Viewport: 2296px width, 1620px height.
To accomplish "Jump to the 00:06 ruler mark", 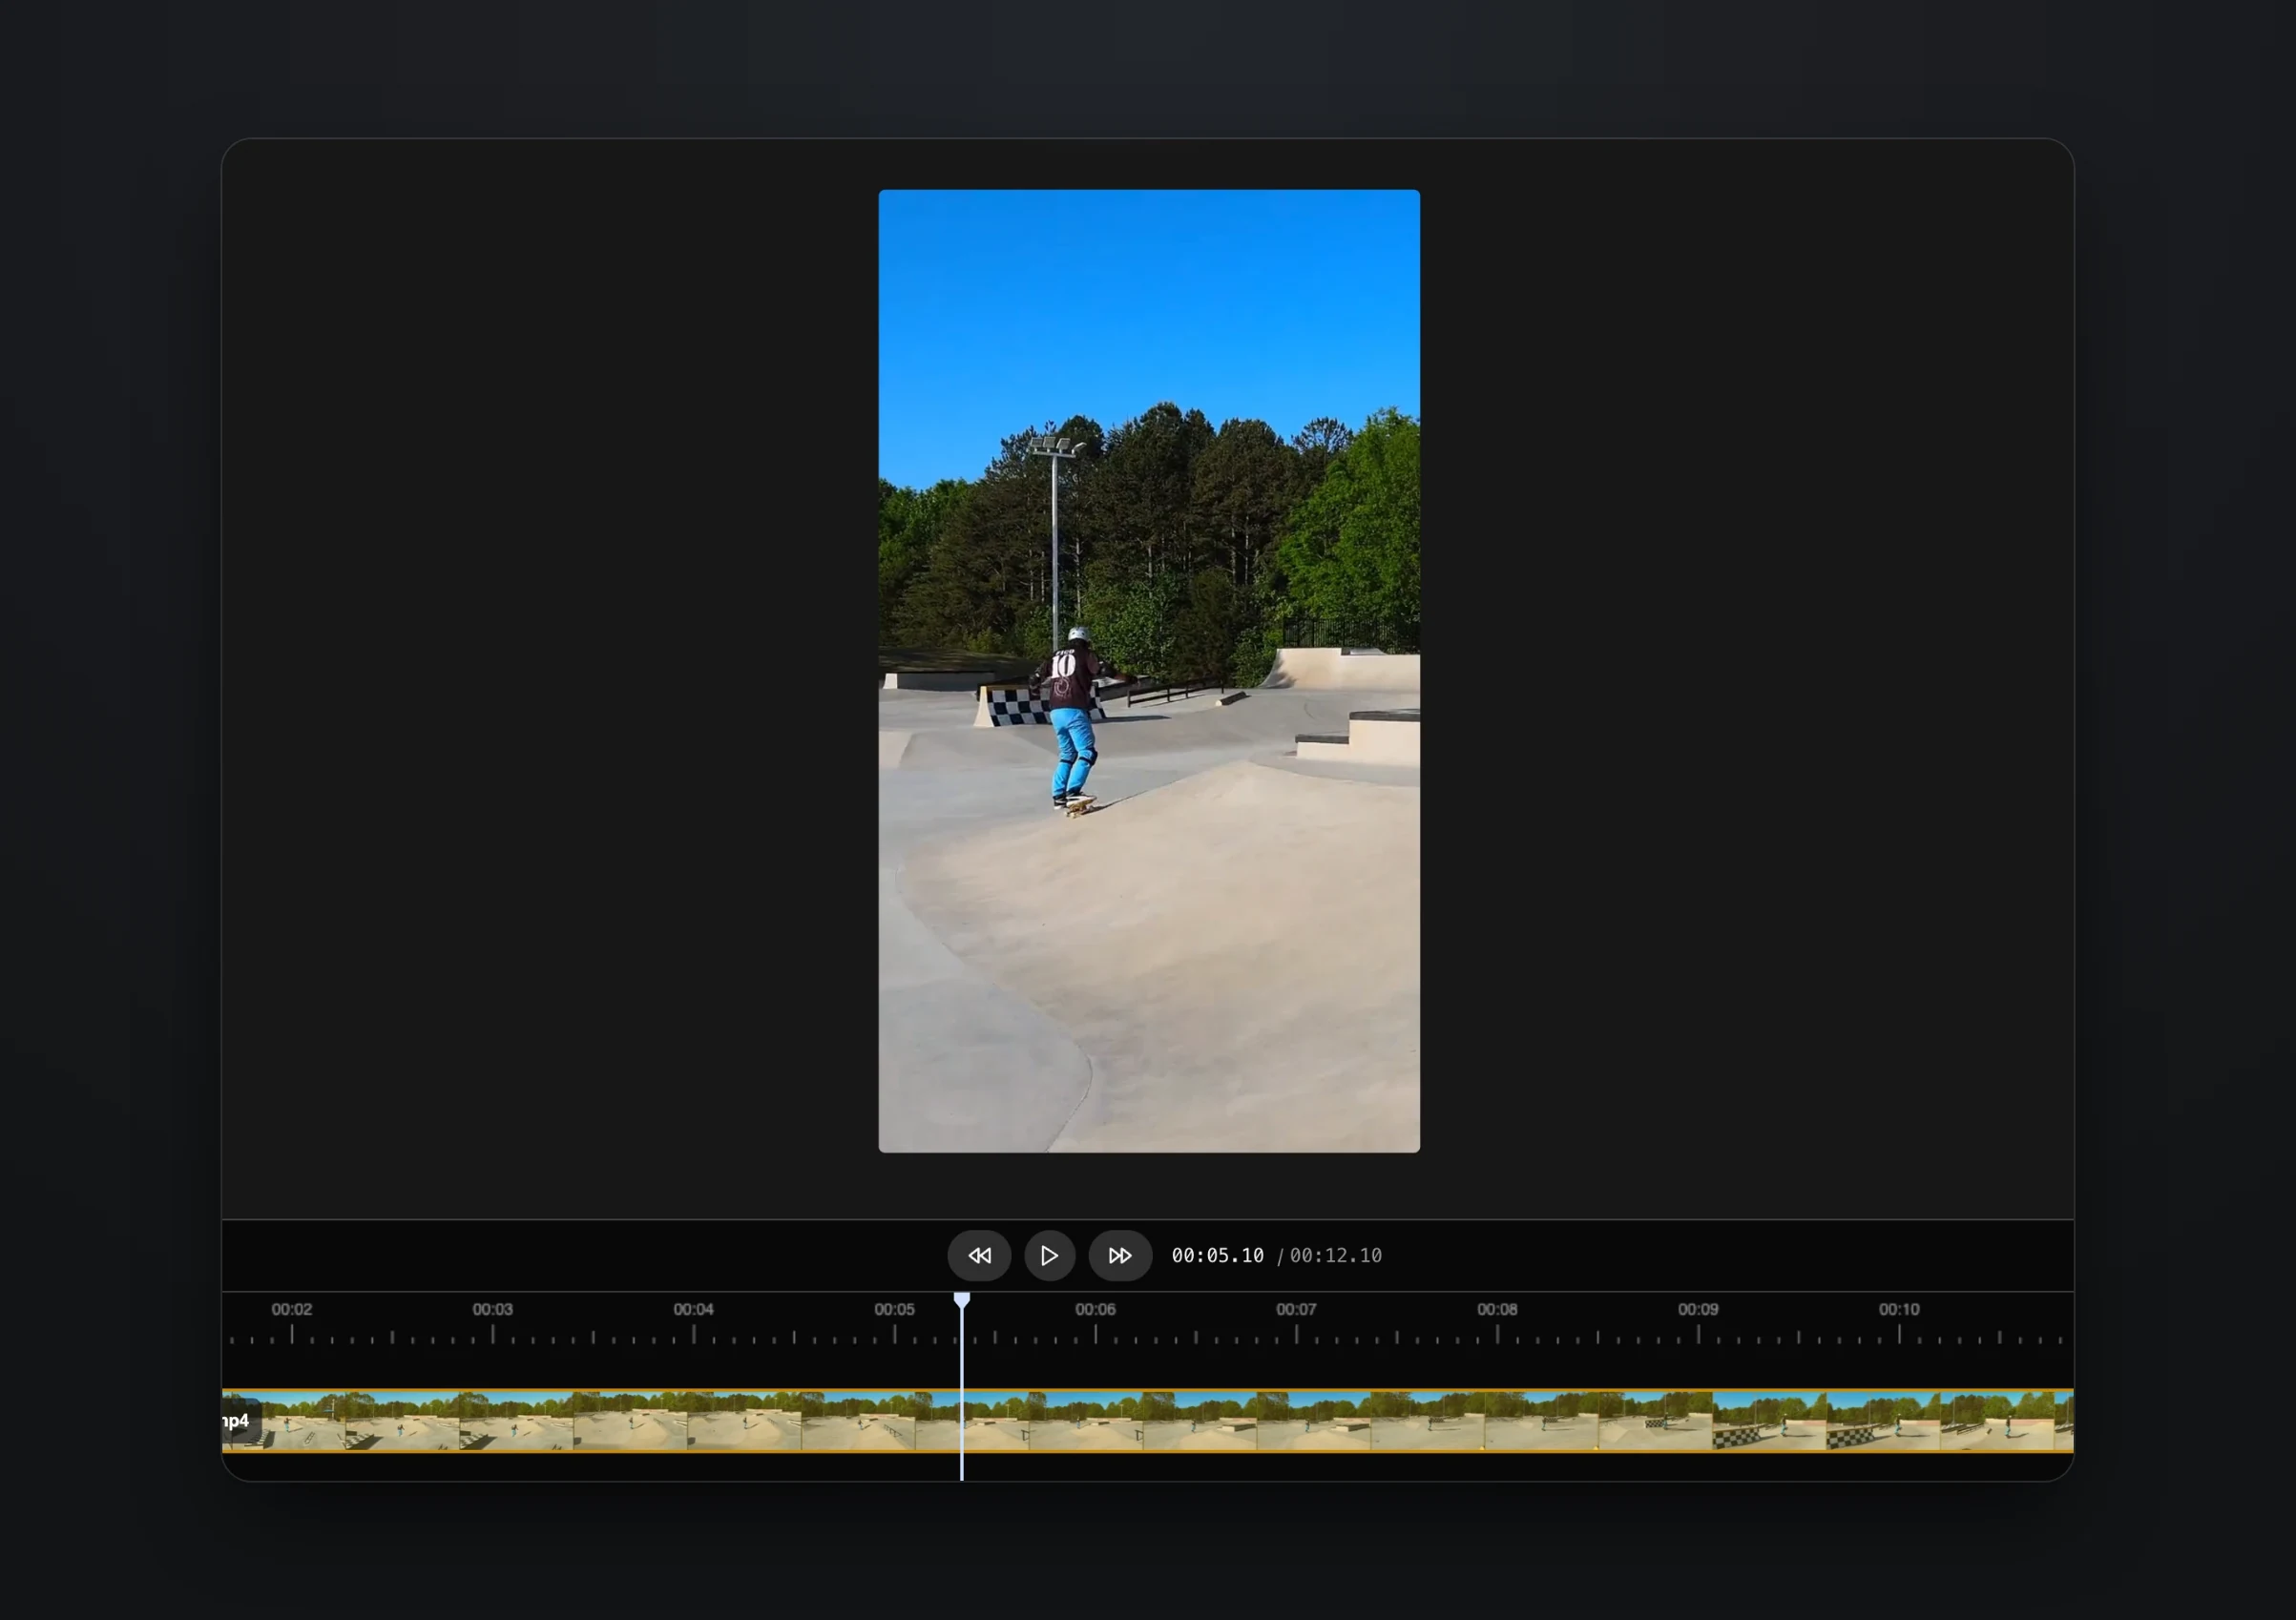I will coord(1095,1309).
